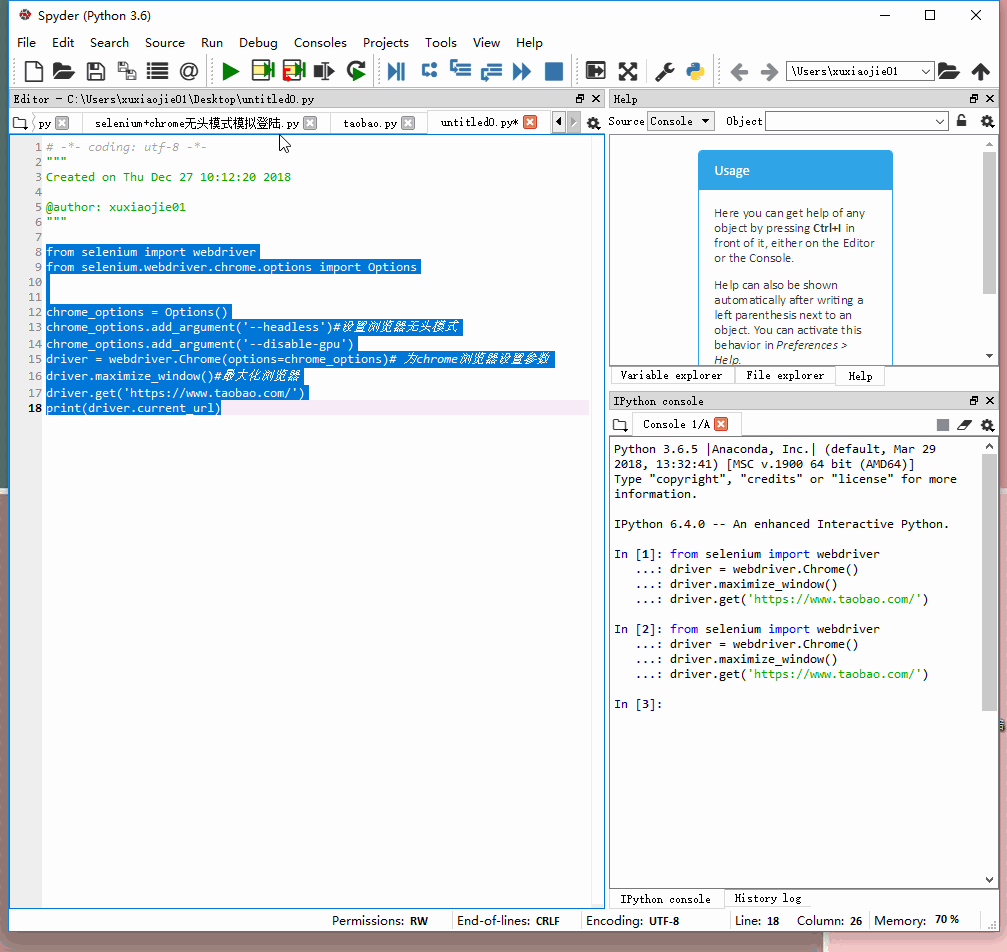Image resolution: width=1007 pixels, height=952 pixels.
Task: Open Preferences wrench icon
Action: point(664,71)
